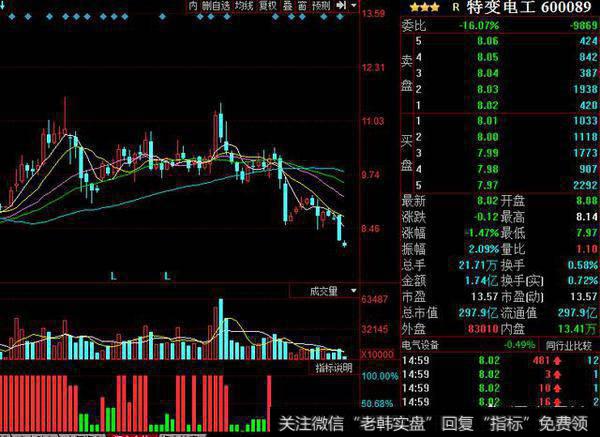600x437 pixels.
Task: Select buy level 2 price 8.00
Action: point(488,137)
